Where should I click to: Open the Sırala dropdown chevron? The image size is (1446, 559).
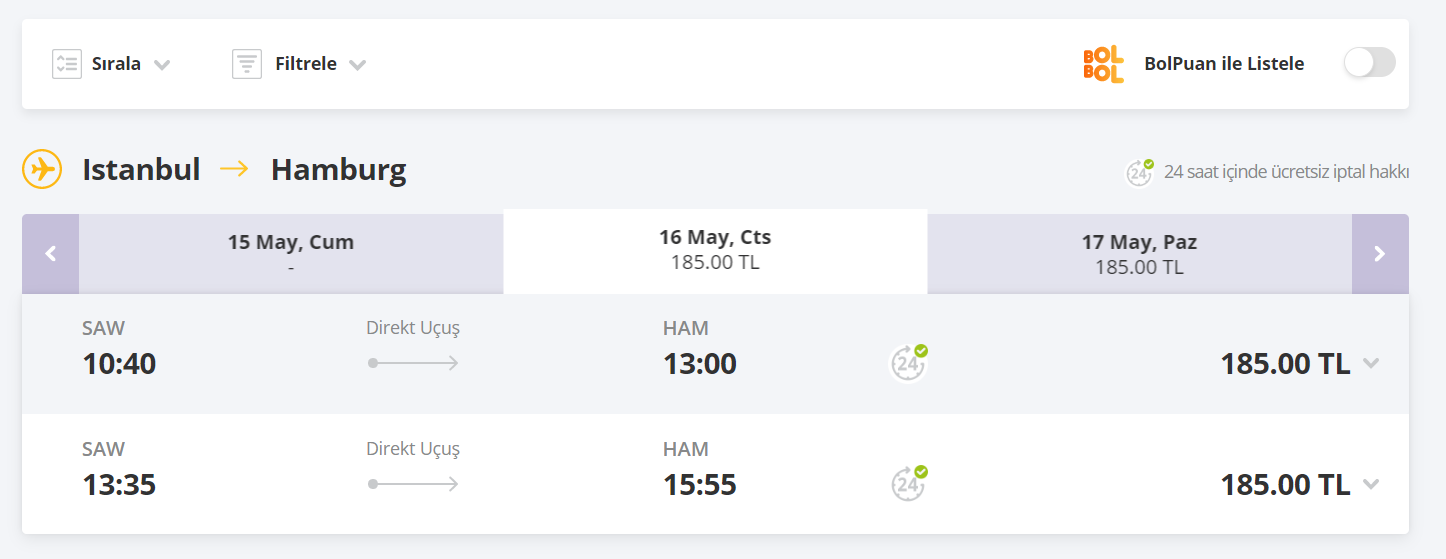162,65
